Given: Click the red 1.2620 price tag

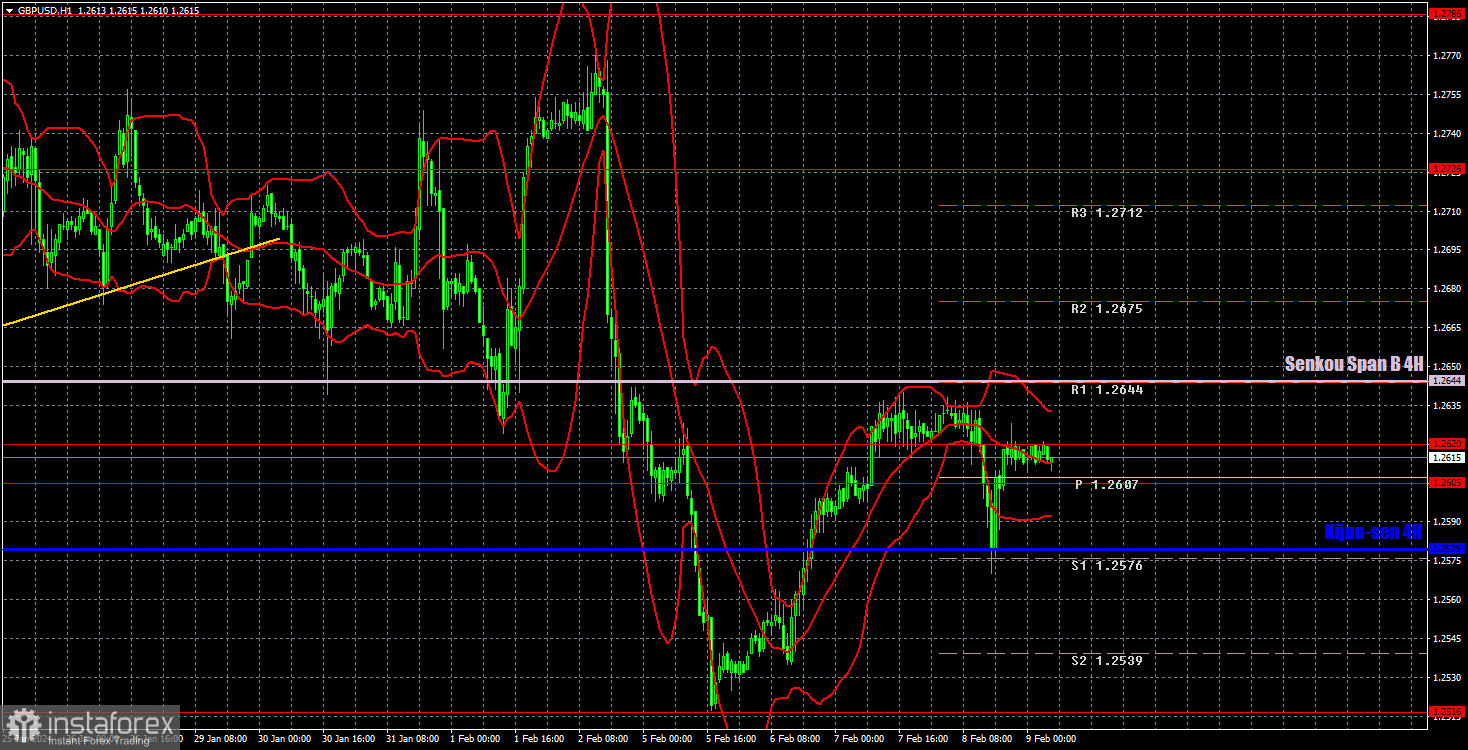Looking at the screenshot, I should 1447,443.
